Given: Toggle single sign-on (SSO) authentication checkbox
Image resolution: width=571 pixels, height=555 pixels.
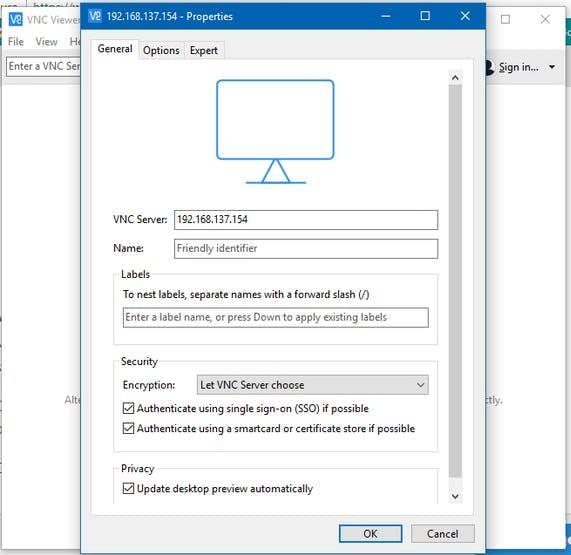Looking at the screenshot, I should tap(128, 408).
